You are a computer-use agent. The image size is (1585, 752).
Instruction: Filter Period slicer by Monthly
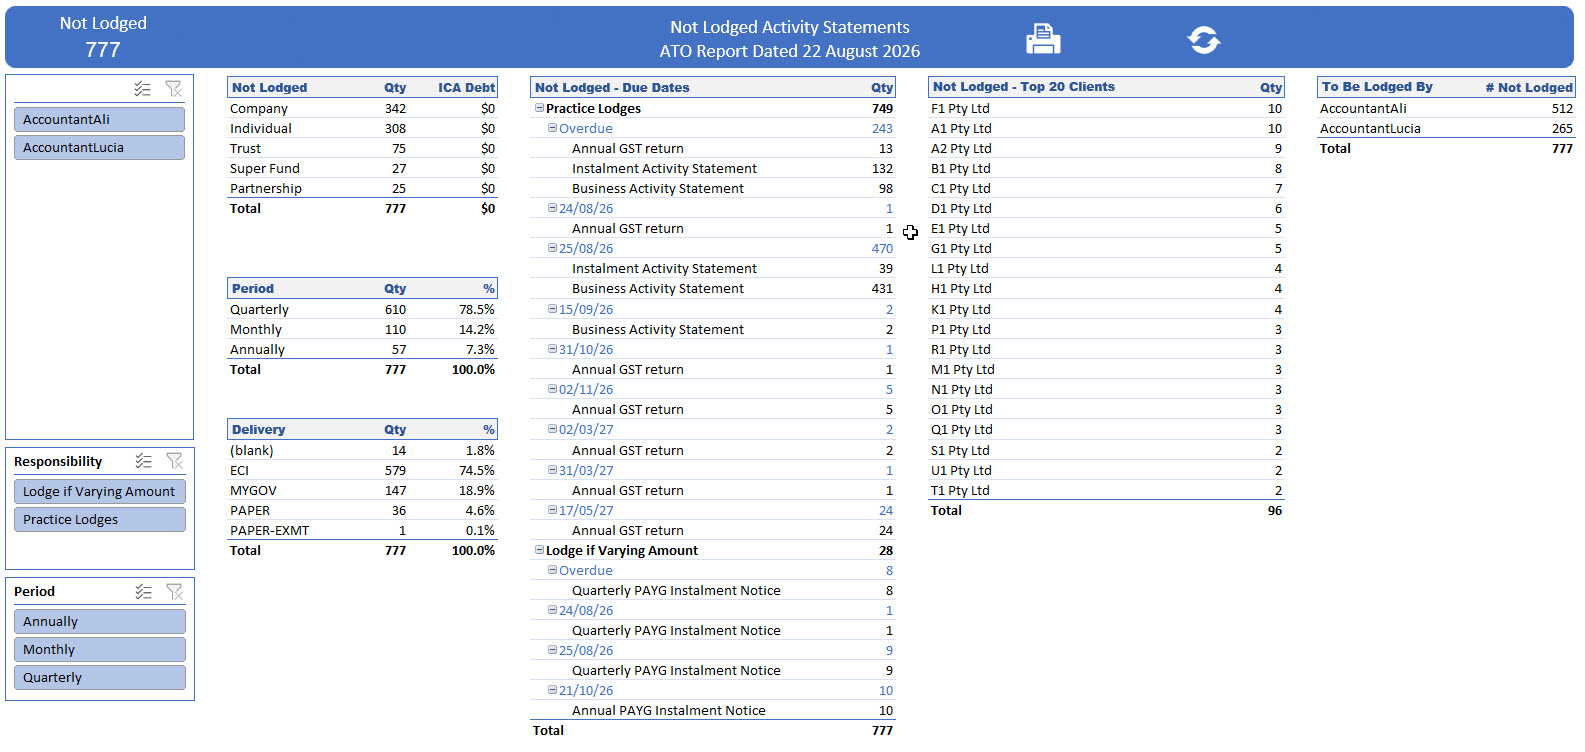point(99,649)
